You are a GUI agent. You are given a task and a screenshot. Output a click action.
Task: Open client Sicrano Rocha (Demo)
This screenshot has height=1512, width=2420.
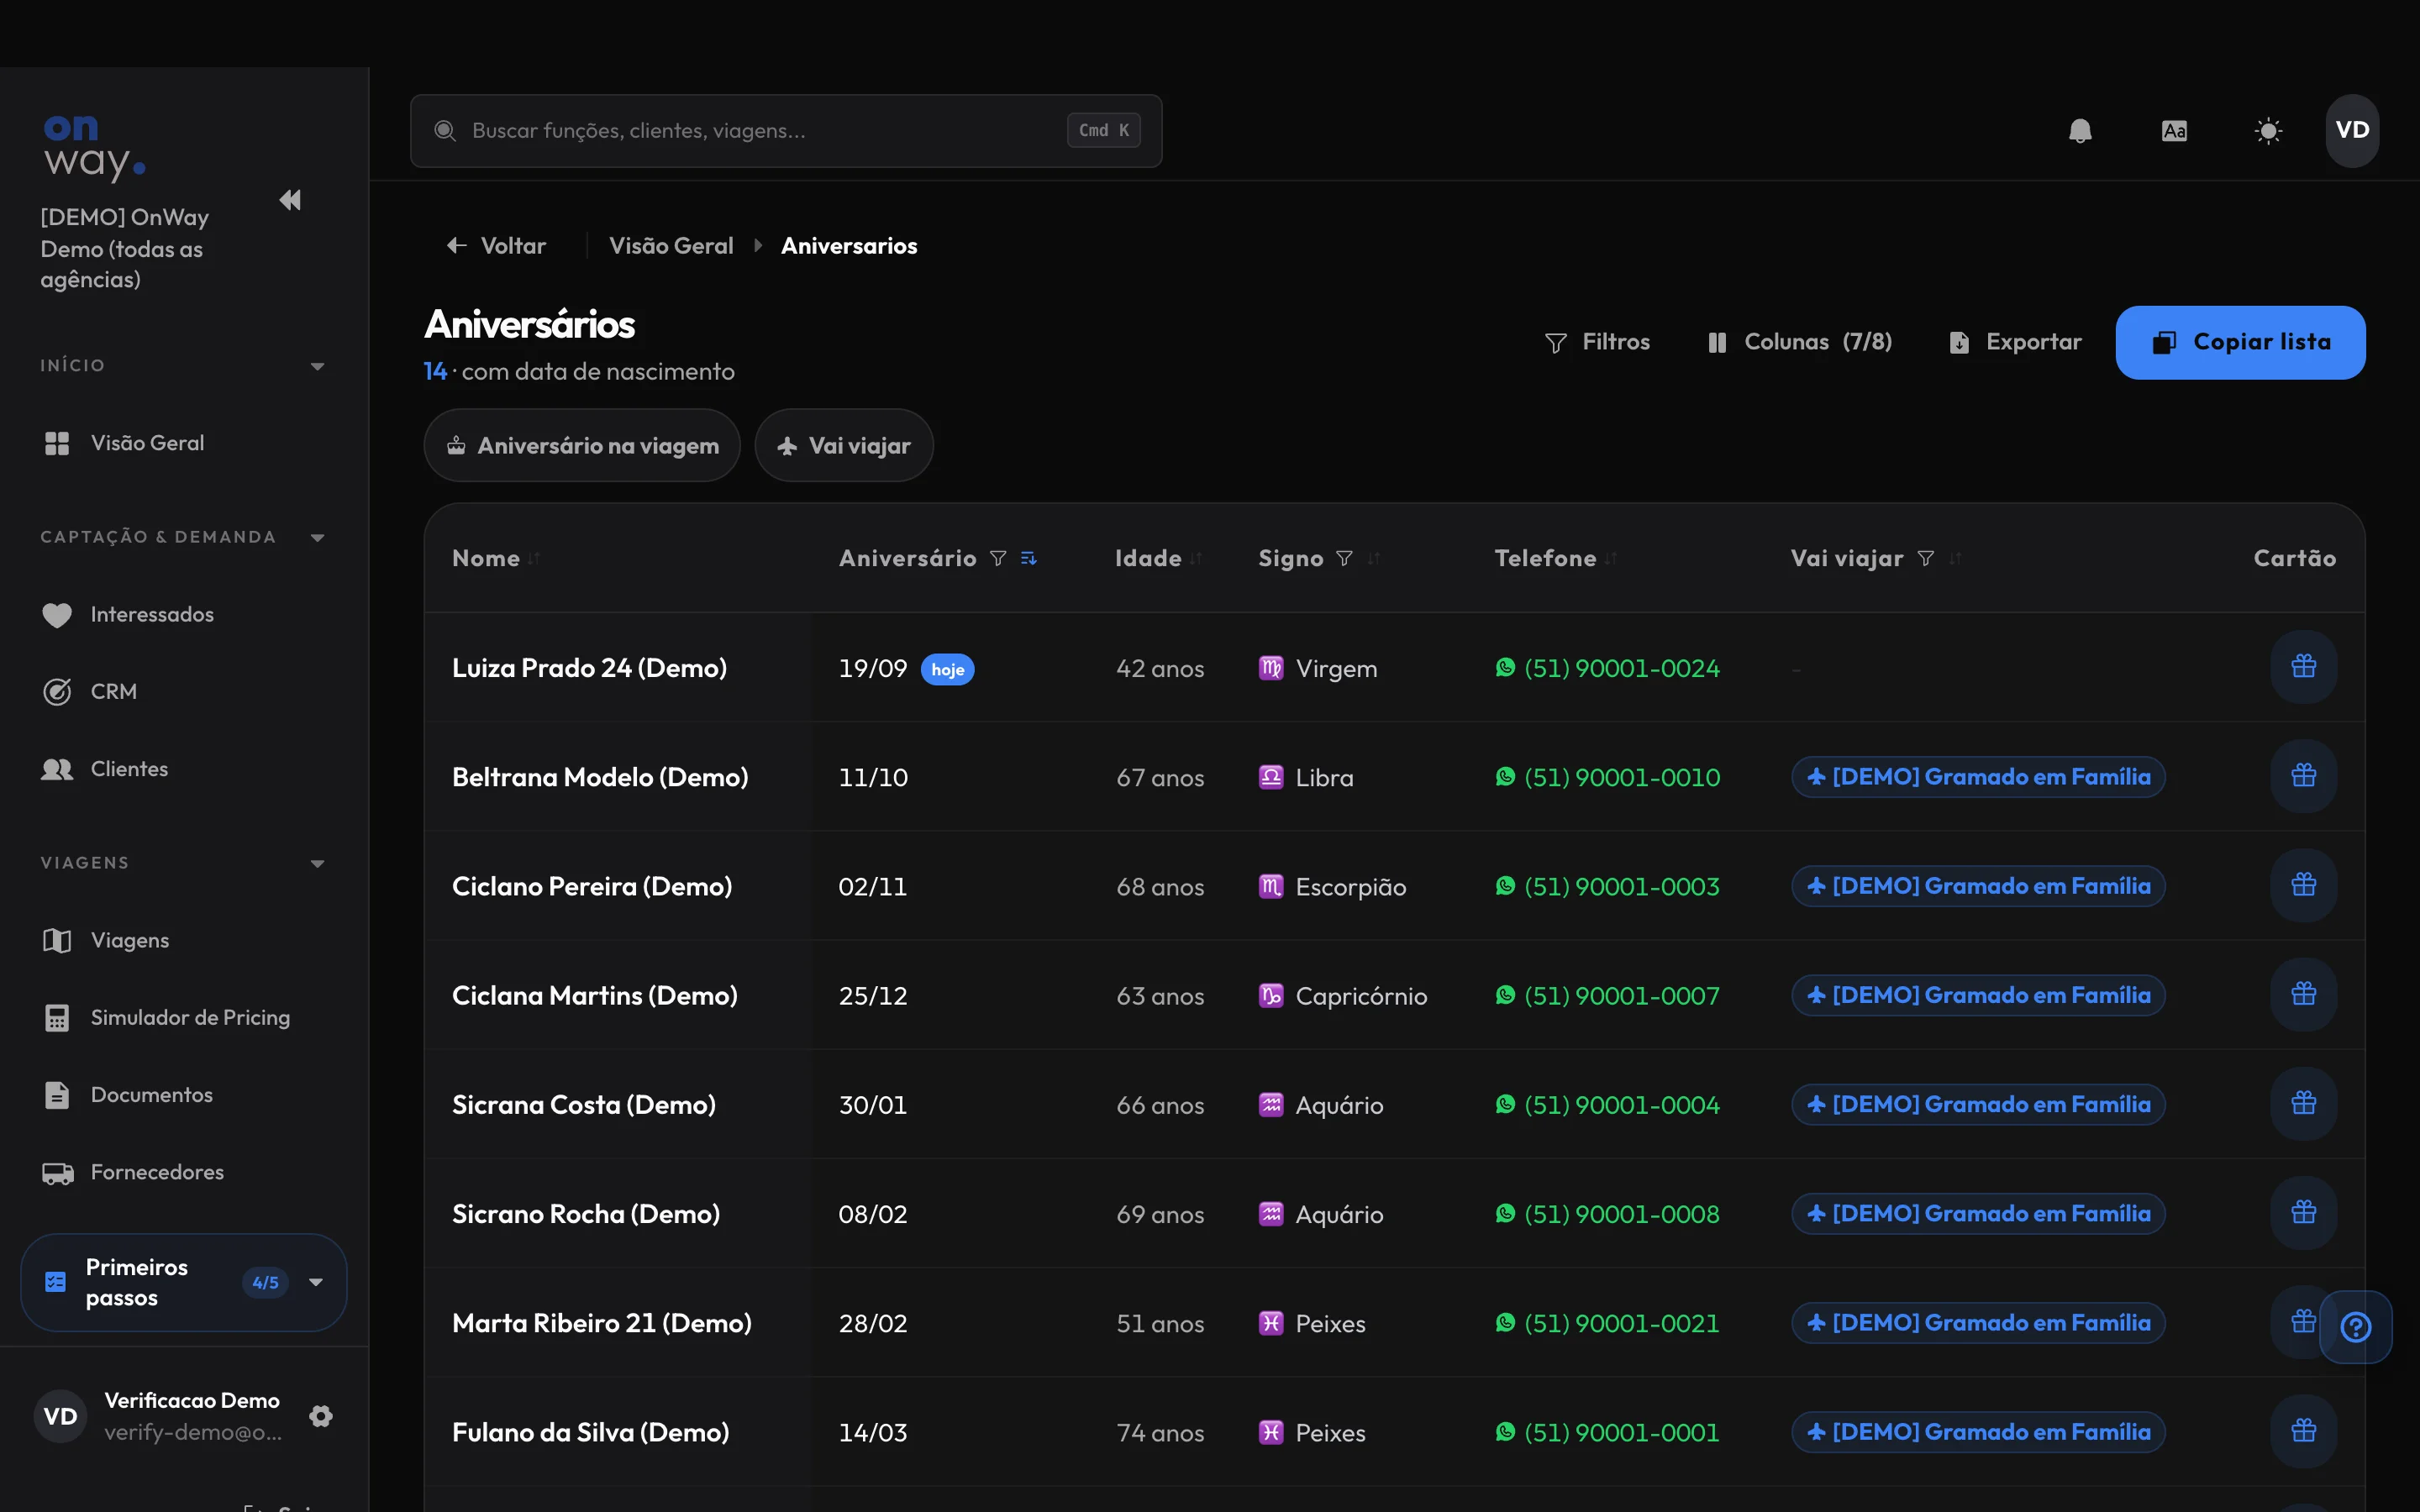[586, 1214]
